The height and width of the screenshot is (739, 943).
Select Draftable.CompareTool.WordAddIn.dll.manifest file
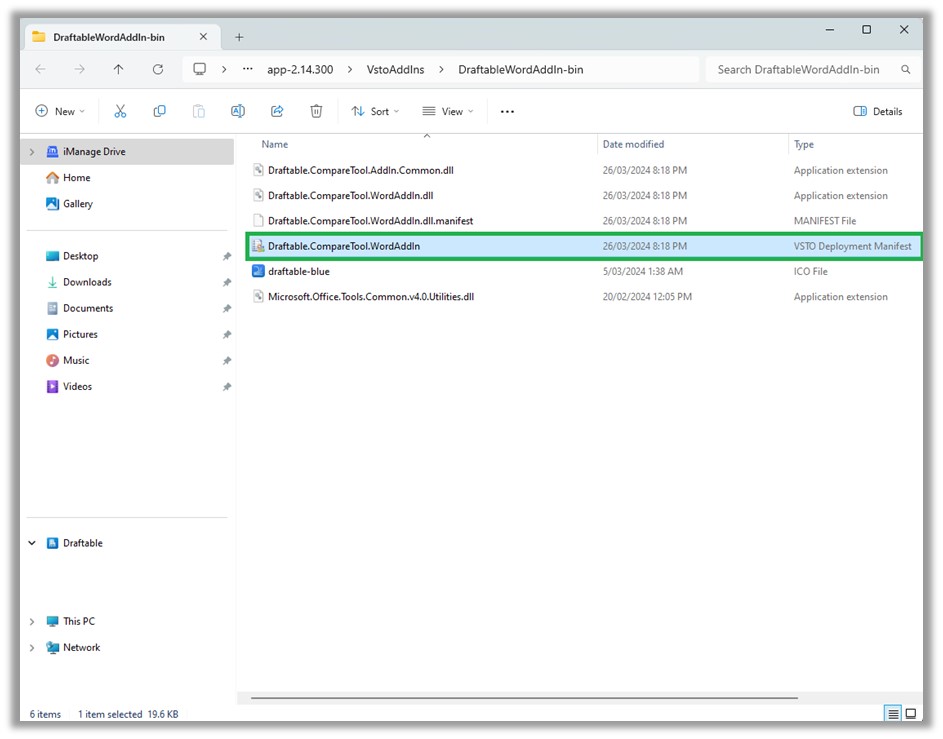coord(370,221)
